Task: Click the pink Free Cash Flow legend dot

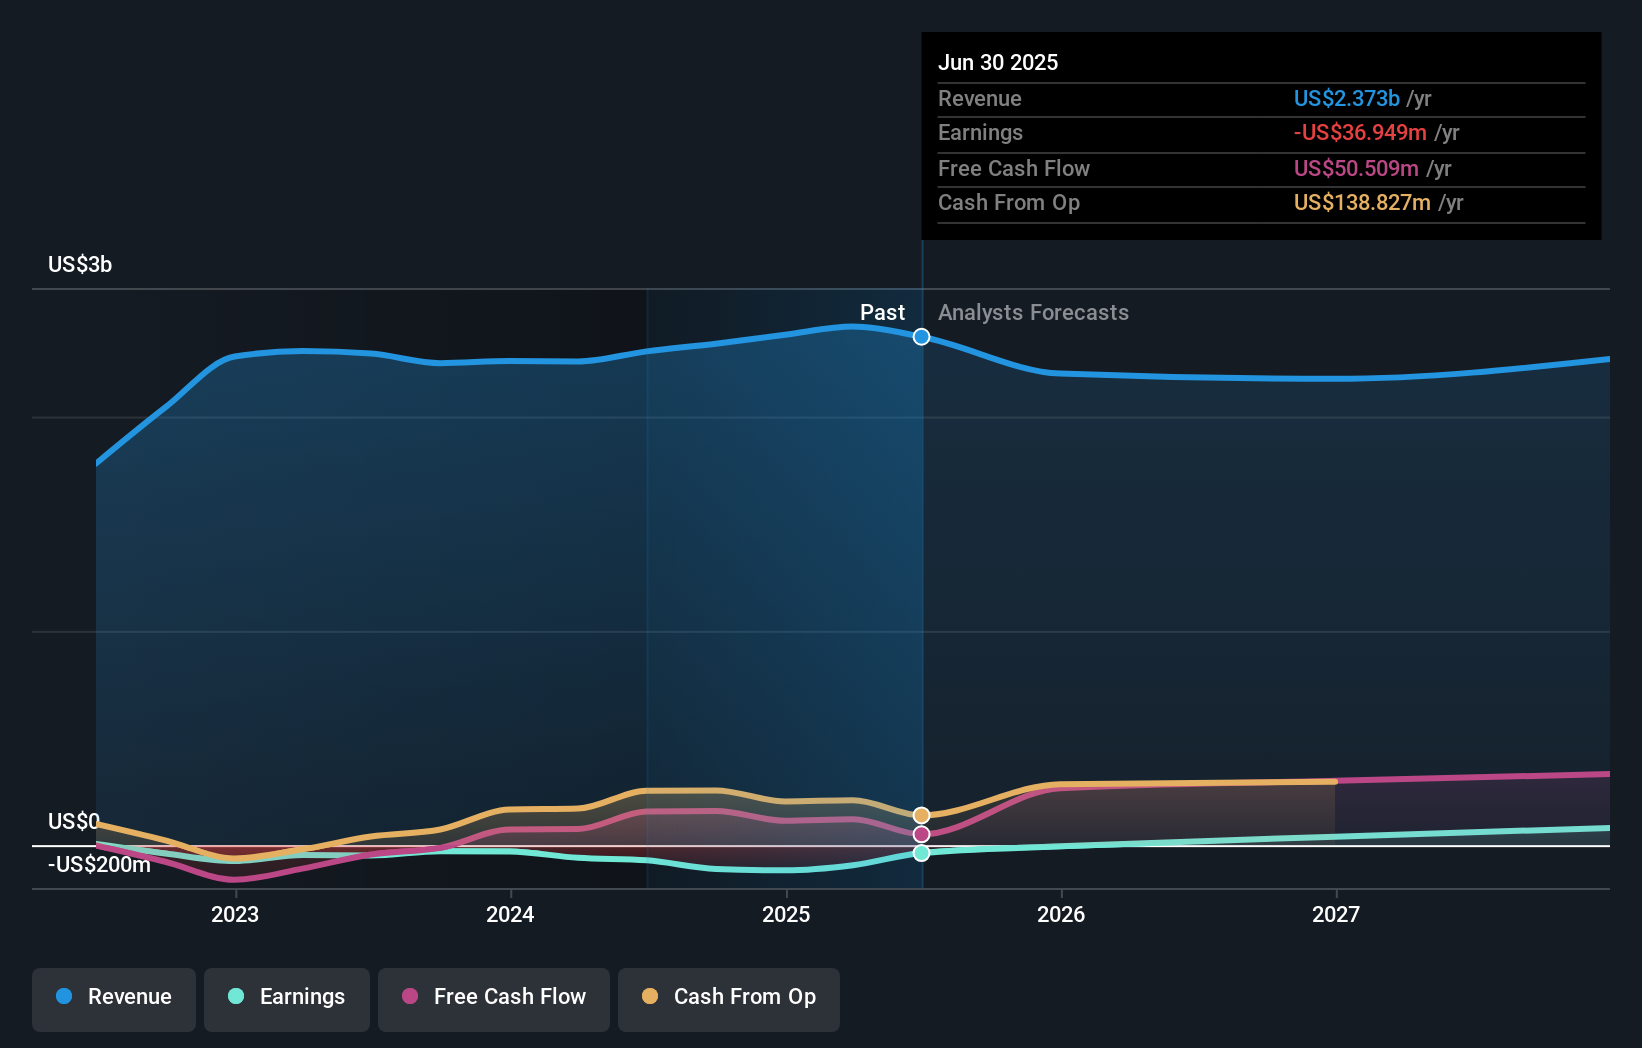Action: 410,996
